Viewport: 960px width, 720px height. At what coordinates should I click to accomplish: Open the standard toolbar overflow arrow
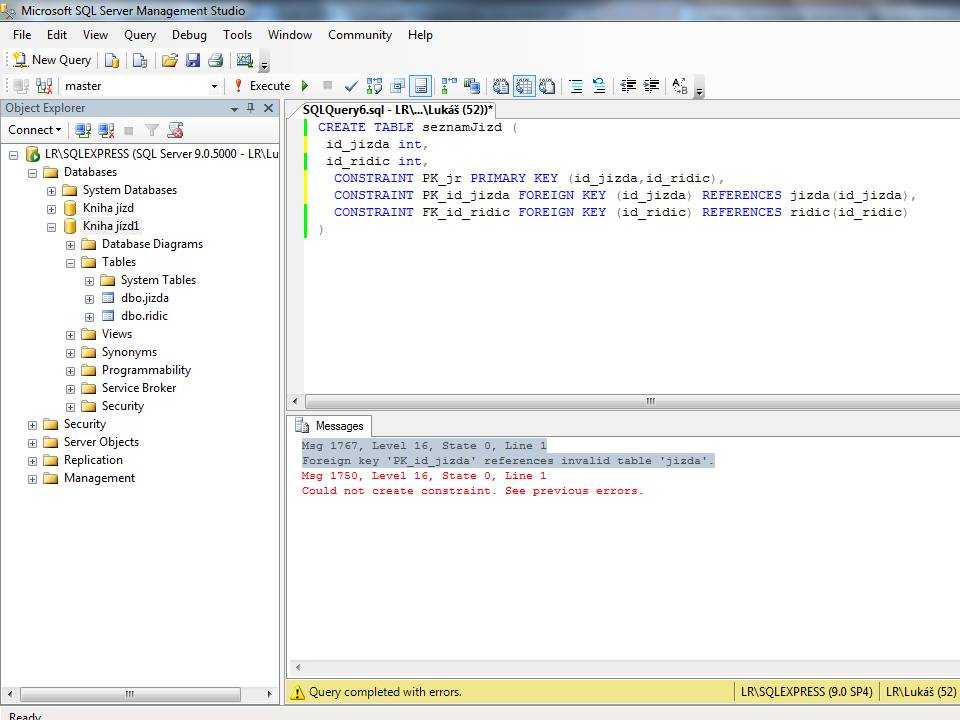pos(264,64)
